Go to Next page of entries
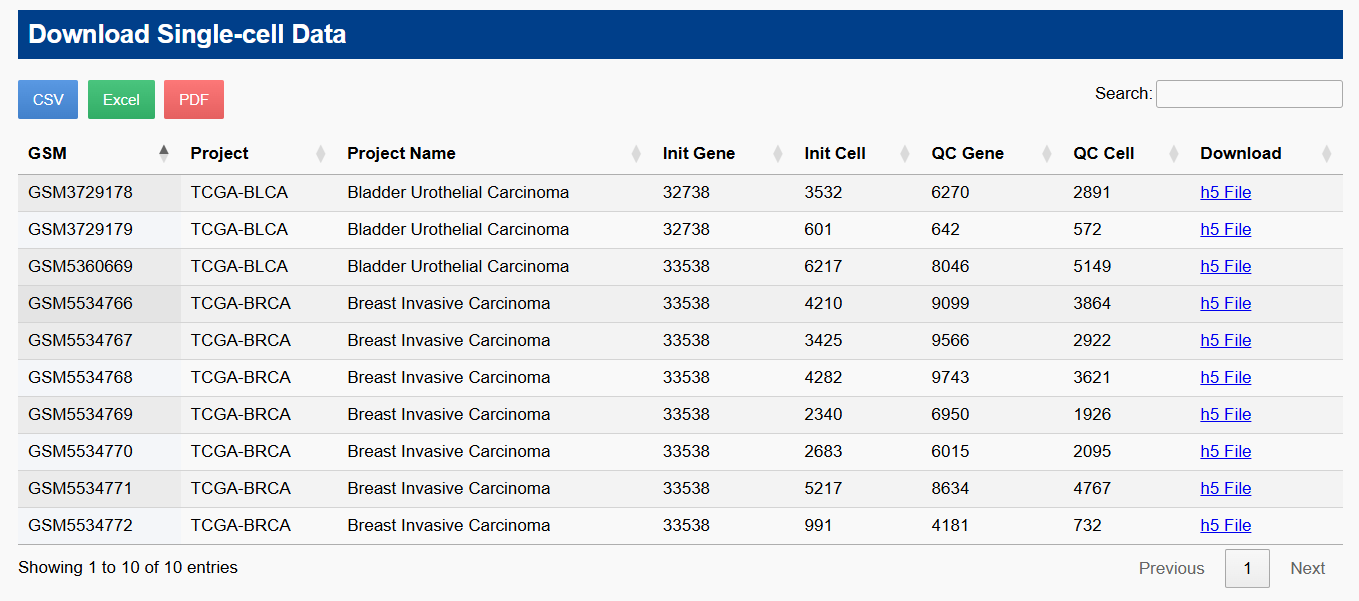Image resolution: width=1359 pixels, height=601 pixels. [x=1307, y=568]
